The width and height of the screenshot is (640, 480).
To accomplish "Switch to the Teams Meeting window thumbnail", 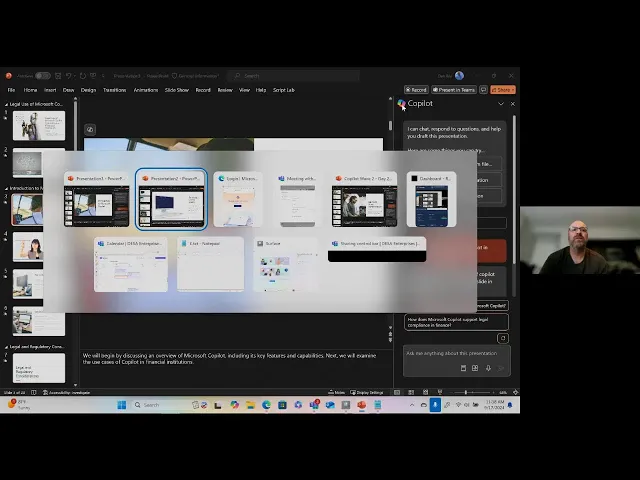I will click(298, 200).
